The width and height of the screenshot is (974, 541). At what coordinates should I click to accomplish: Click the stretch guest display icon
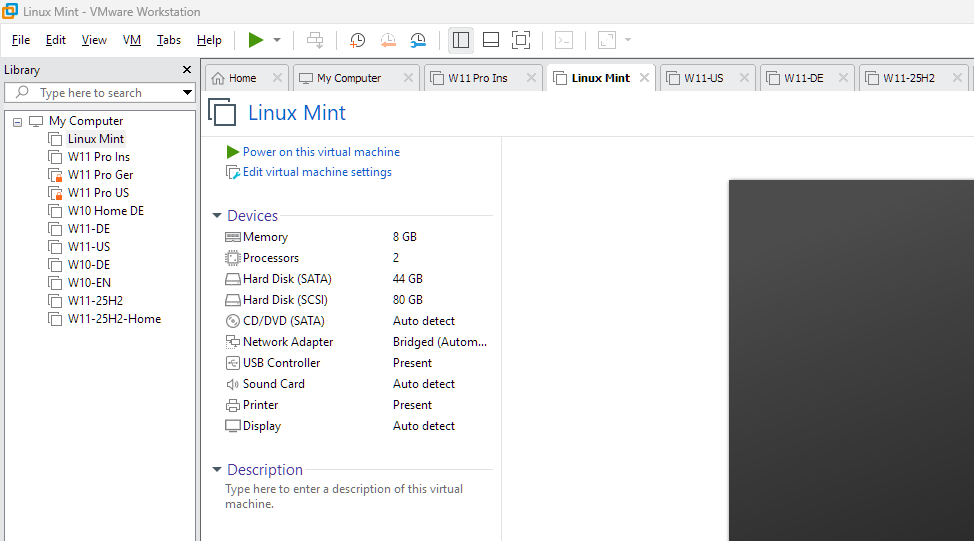[607, 40]
